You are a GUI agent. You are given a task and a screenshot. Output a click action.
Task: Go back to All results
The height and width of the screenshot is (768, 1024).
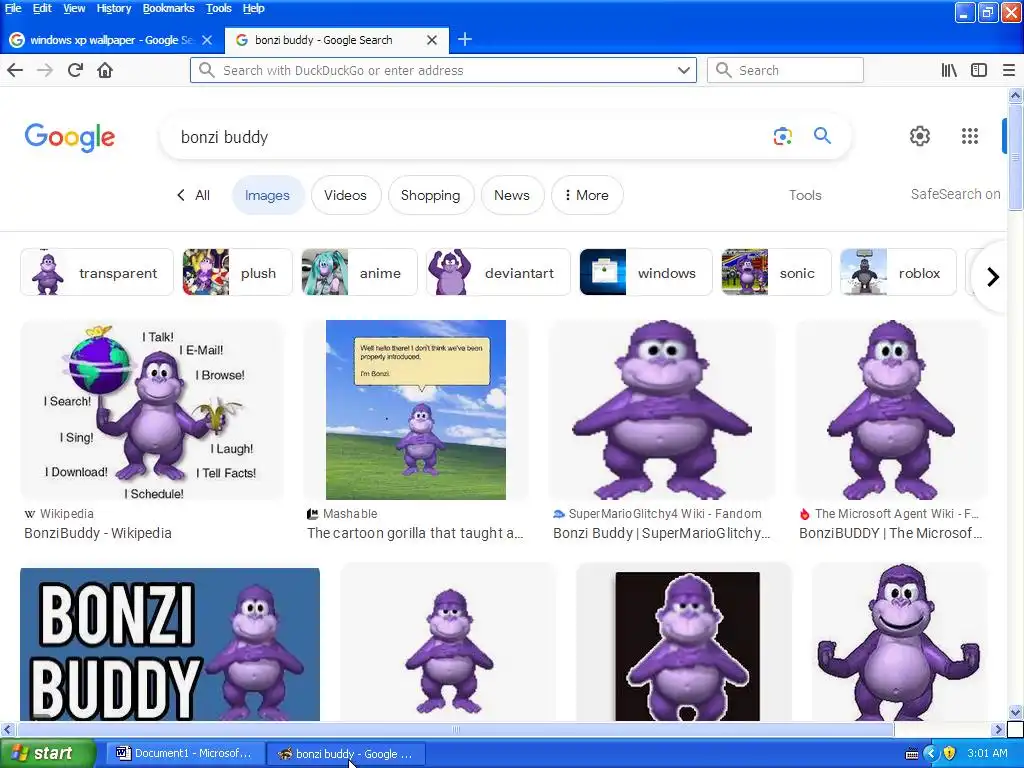pos(194,195)
